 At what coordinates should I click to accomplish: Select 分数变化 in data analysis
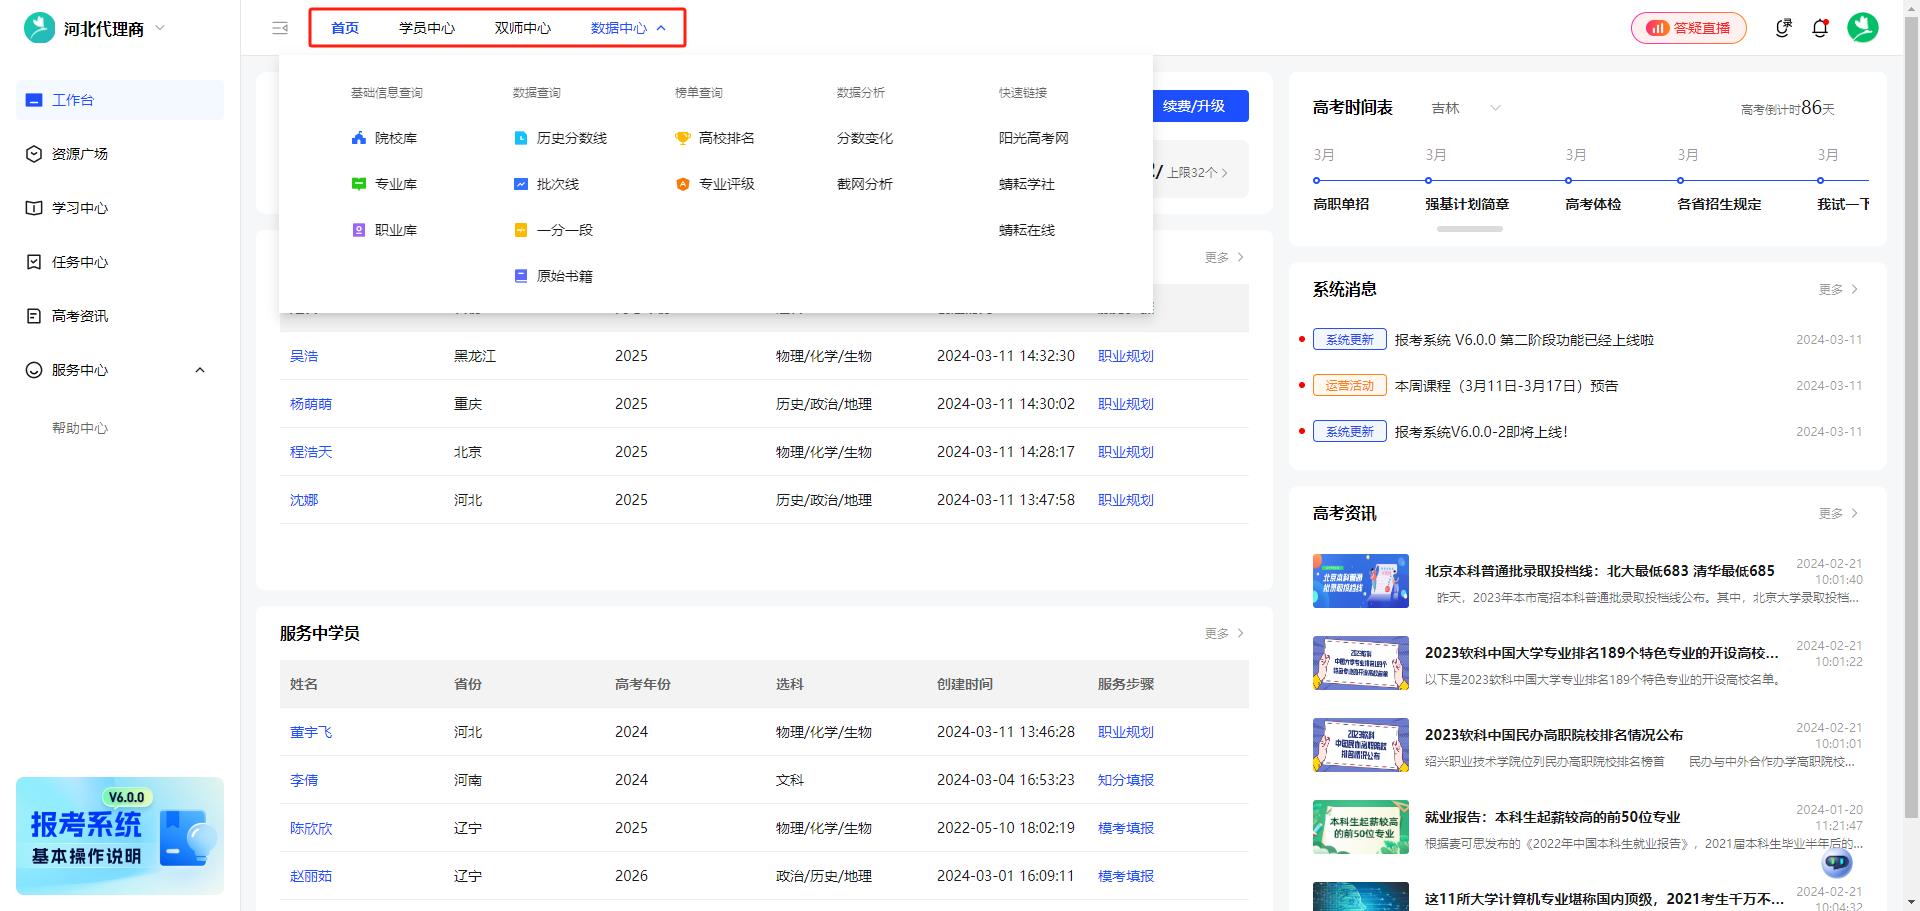coord(865,138)
